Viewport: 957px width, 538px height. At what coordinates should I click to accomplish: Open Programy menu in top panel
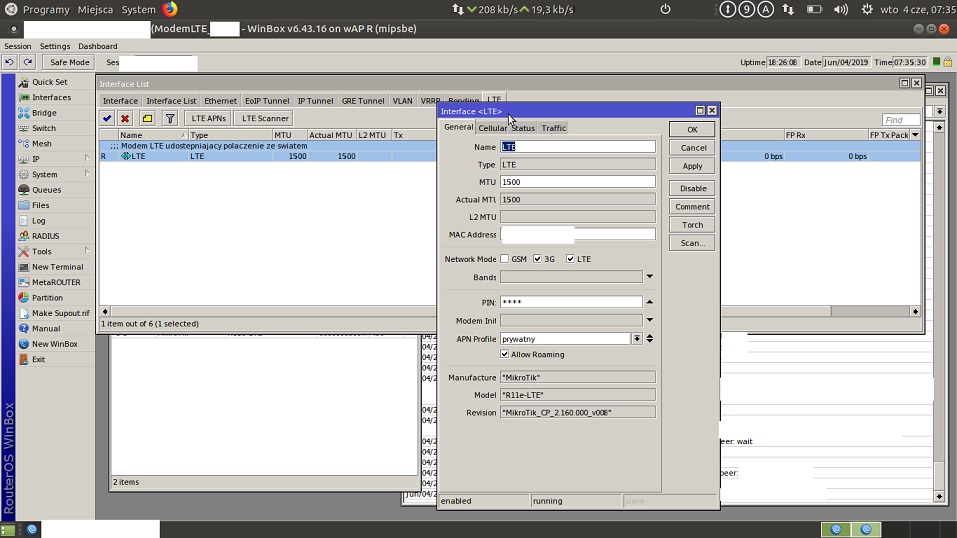click(46, 9)
